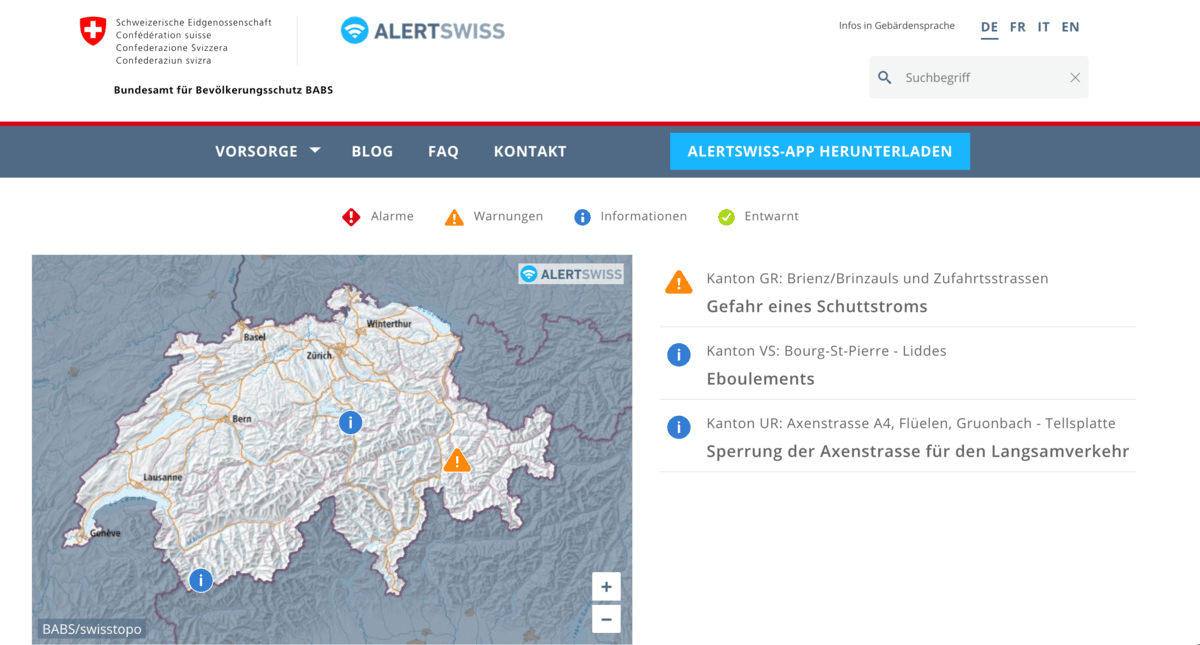Zoom out the map with minus button
The image size is (1200, 645).
[x=606, y=619]
